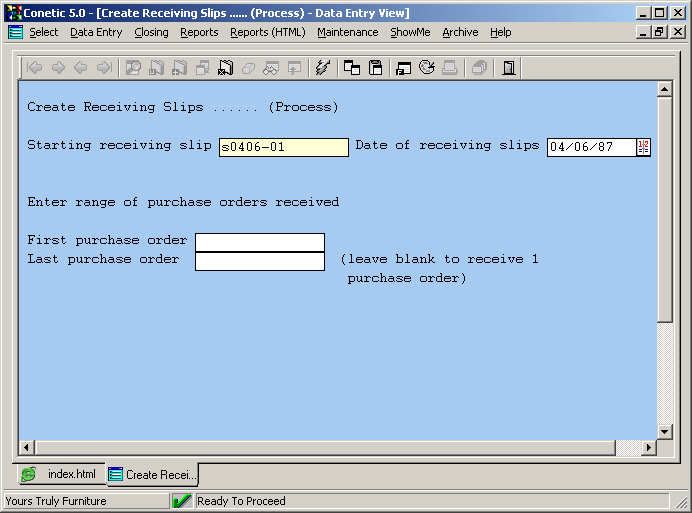Click the lightning bolt toolbar icon

point(322,68)
